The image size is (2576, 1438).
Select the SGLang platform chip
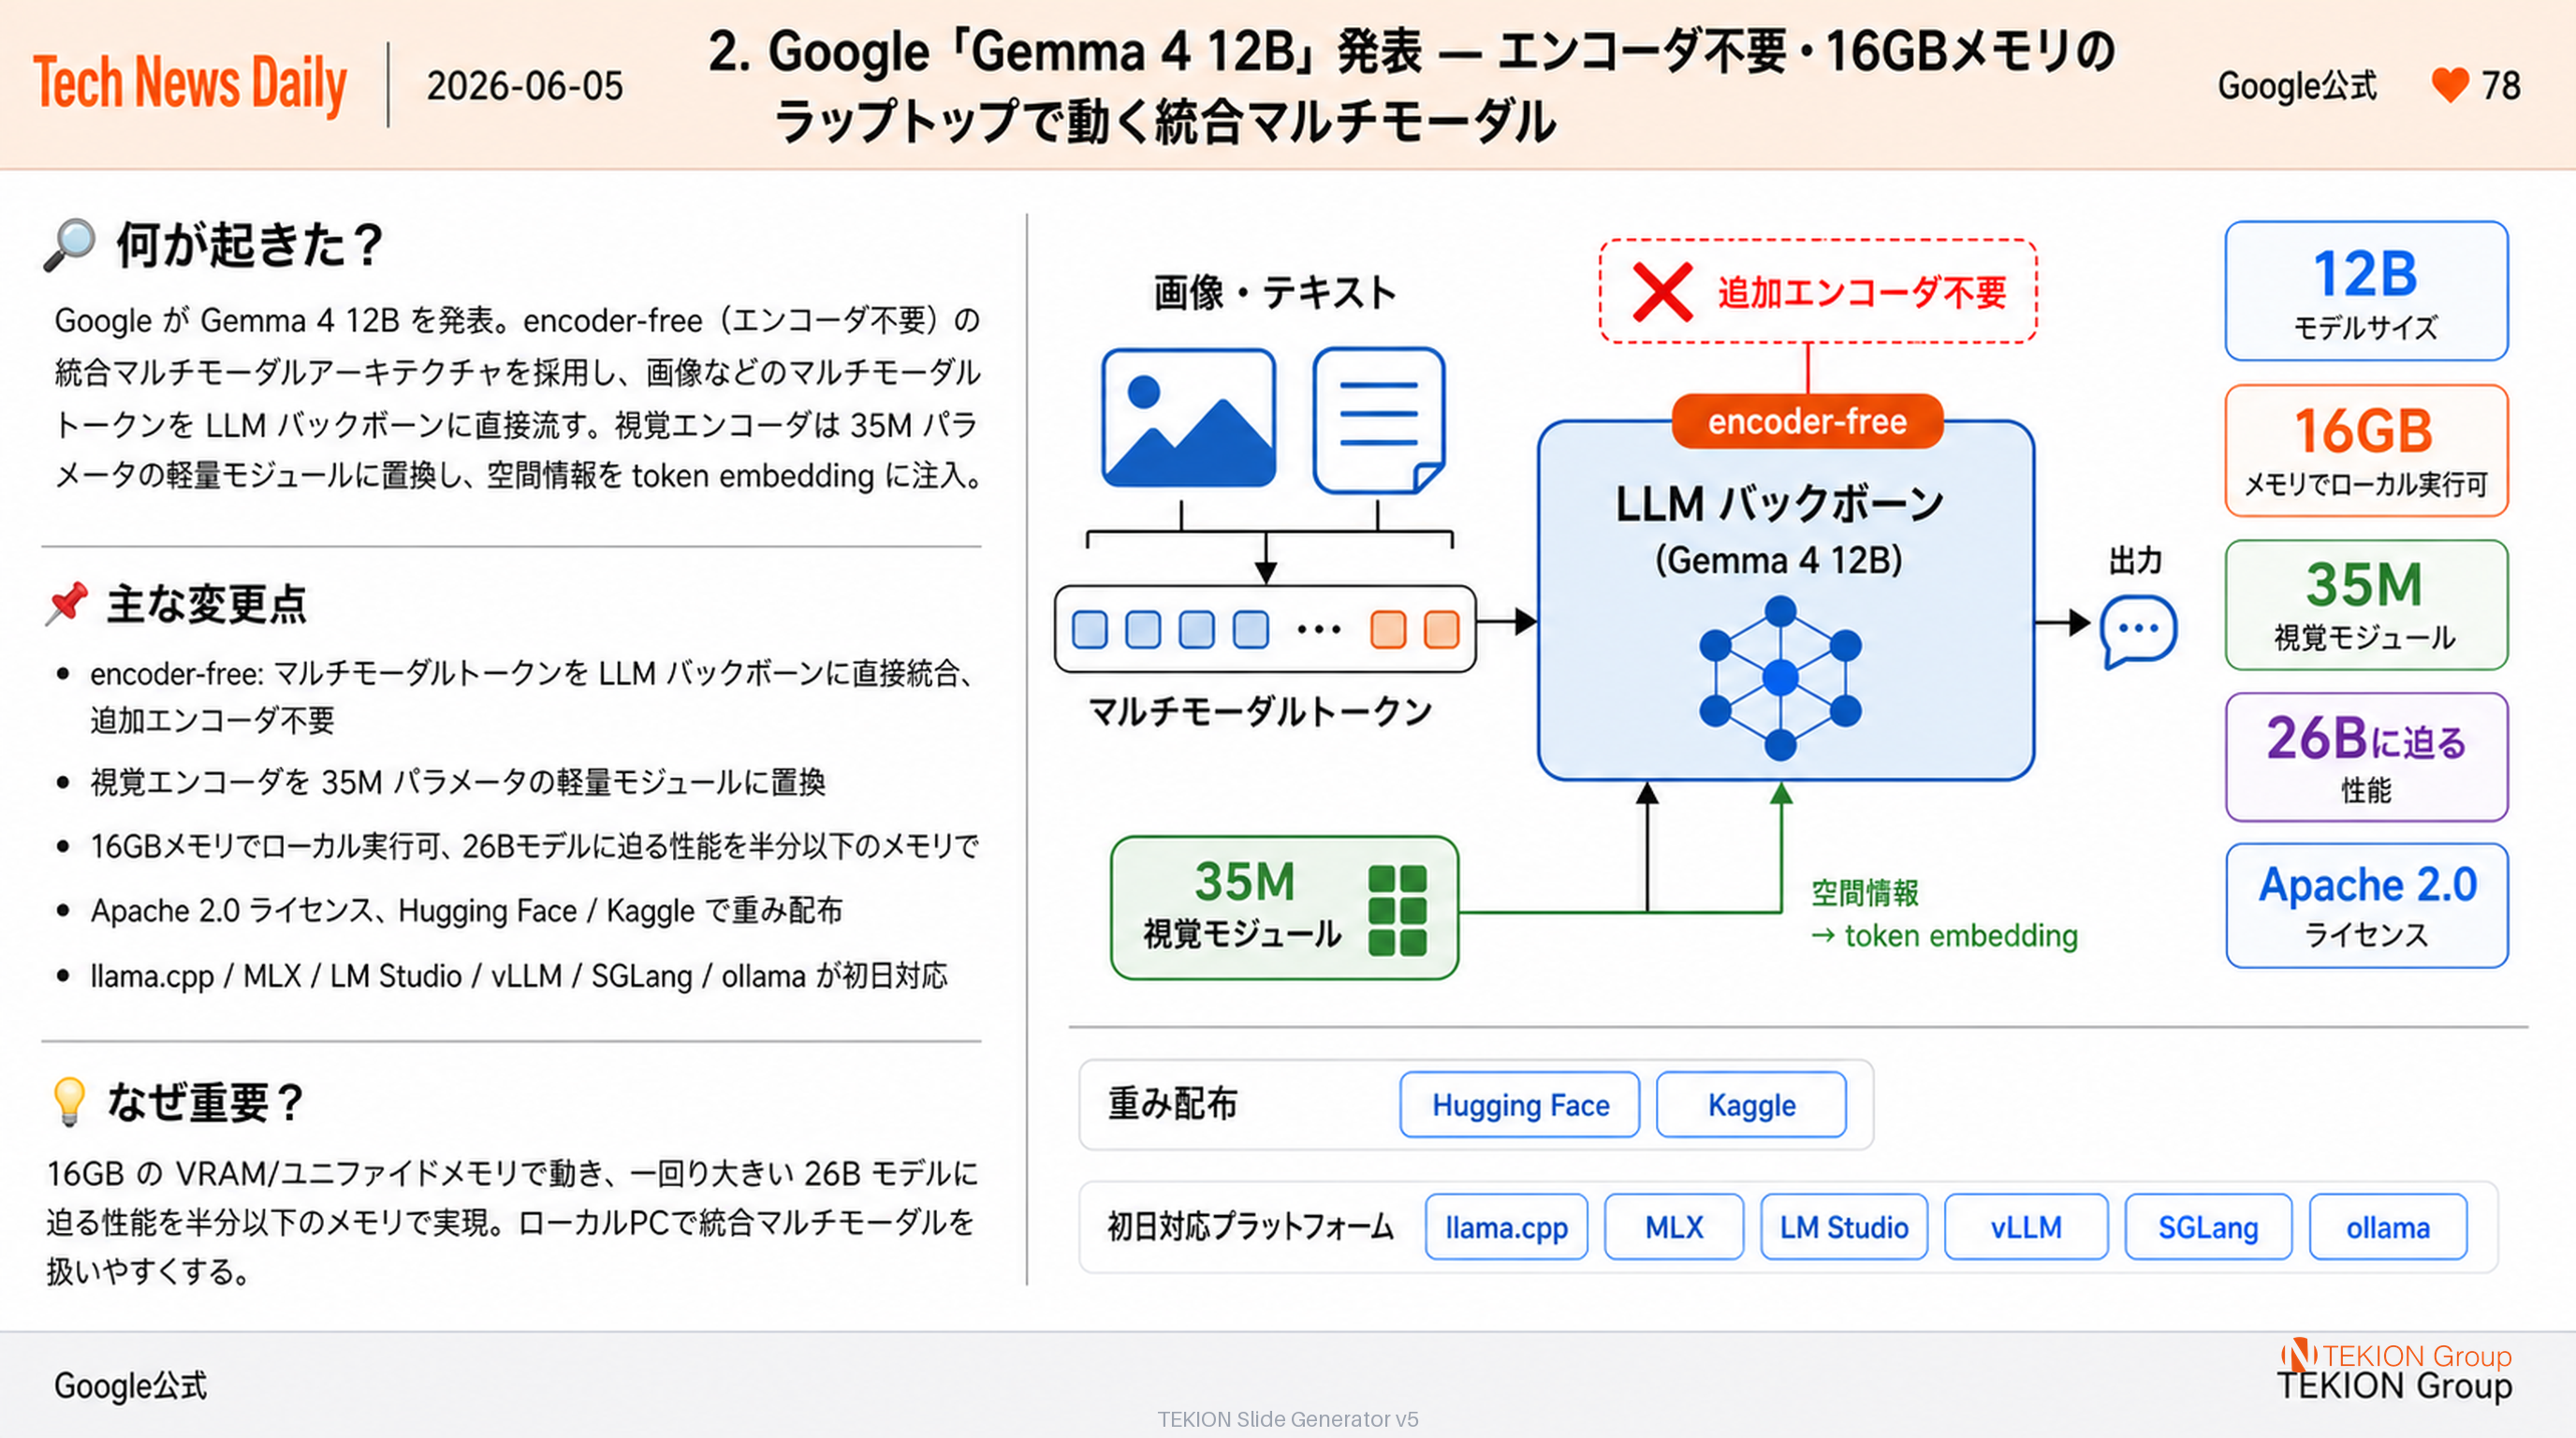2208,1227
